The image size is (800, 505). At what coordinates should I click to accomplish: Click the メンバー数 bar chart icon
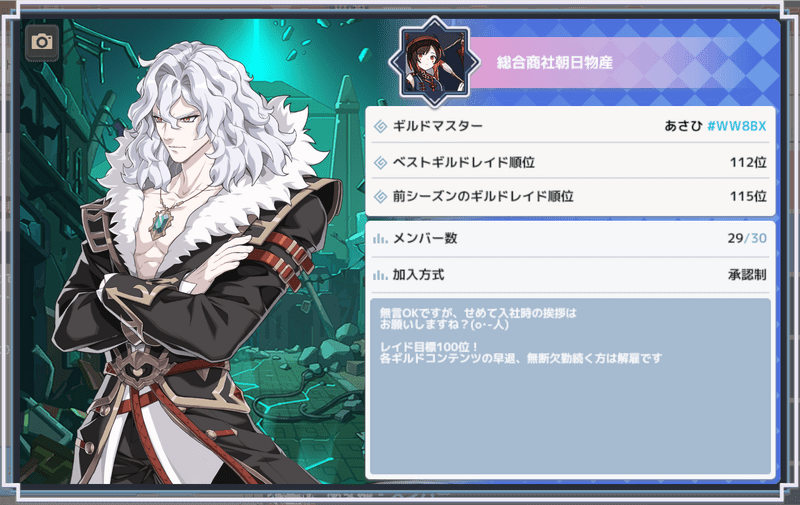click(x=380, y=238)
